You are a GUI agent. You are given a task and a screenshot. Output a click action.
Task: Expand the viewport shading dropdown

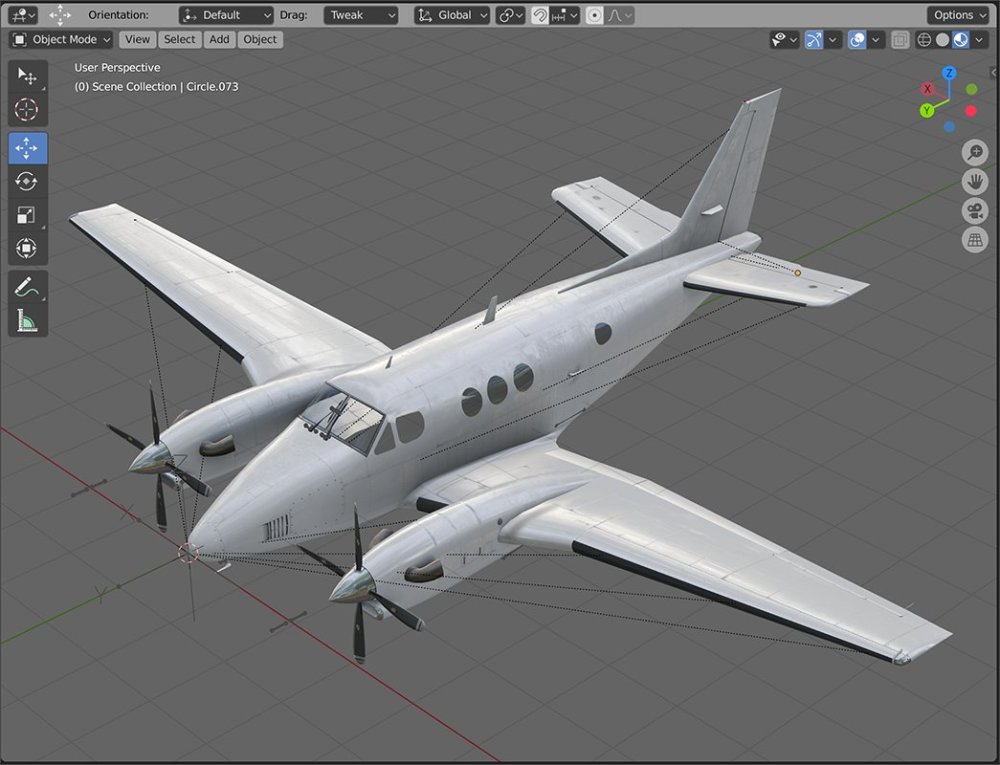978,39
